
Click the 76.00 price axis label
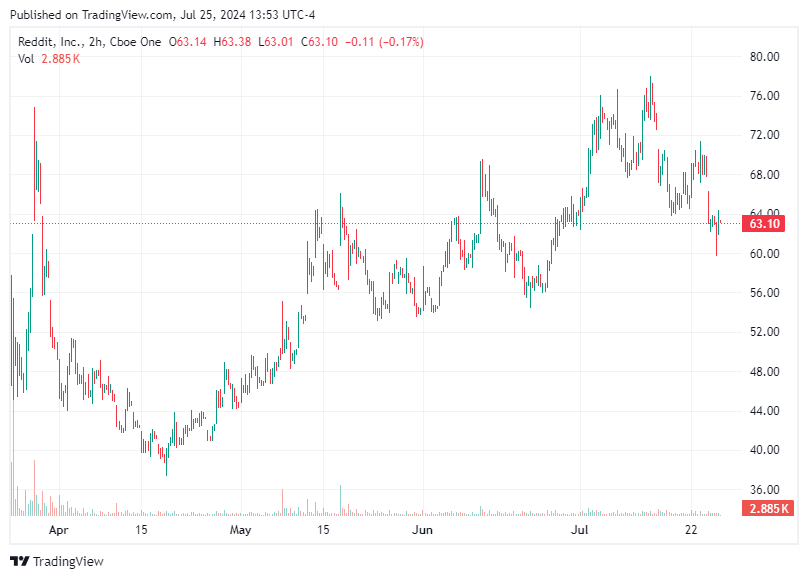765,96
